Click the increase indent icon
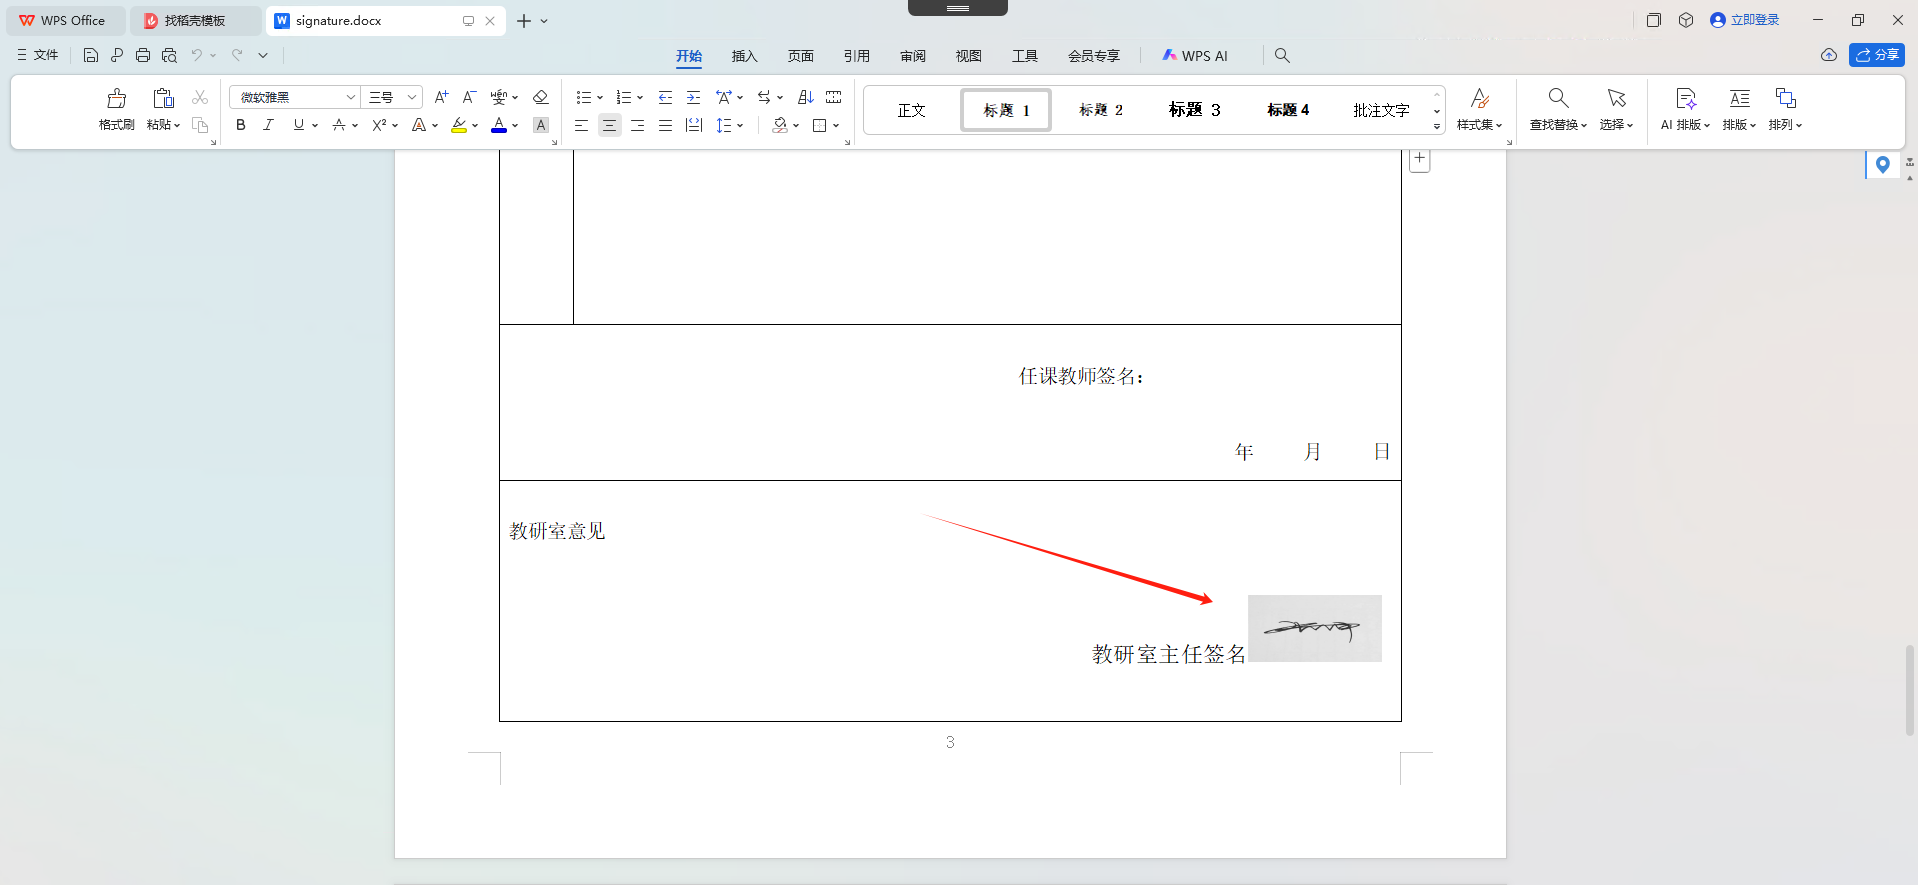Image resolution: width=1918 pixels, height=885 pixels. pos(693,97)
